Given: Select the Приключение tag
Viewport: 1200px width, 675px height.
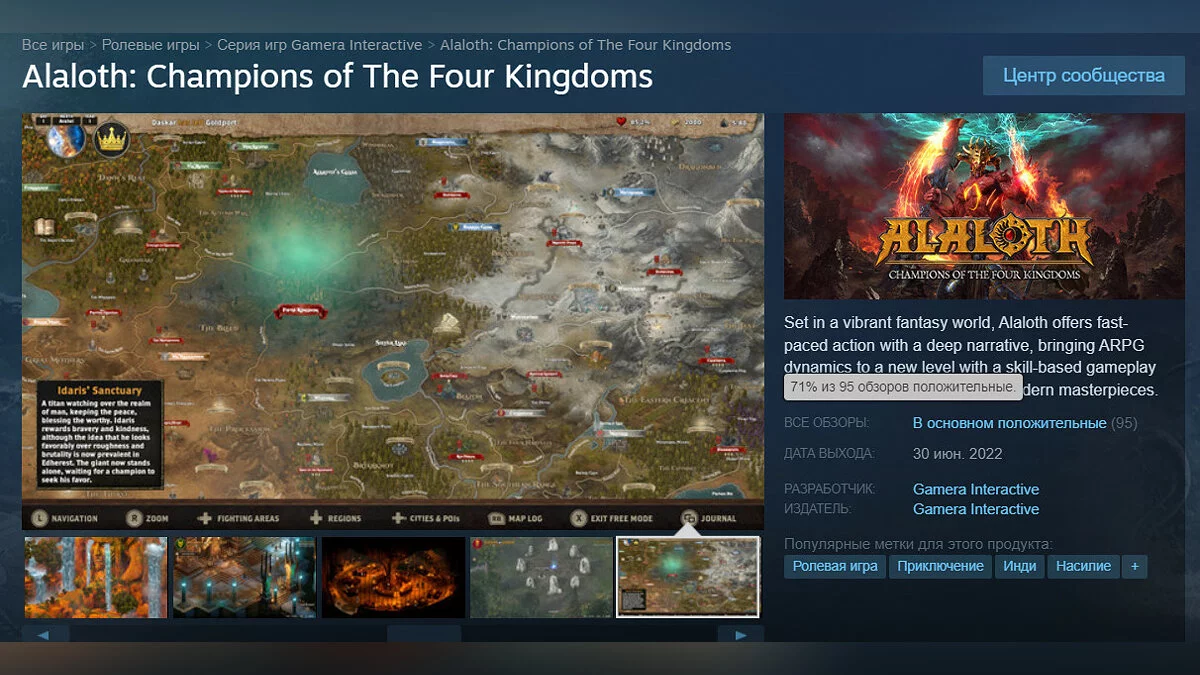Looking at the screenshot, I should 940,566.
